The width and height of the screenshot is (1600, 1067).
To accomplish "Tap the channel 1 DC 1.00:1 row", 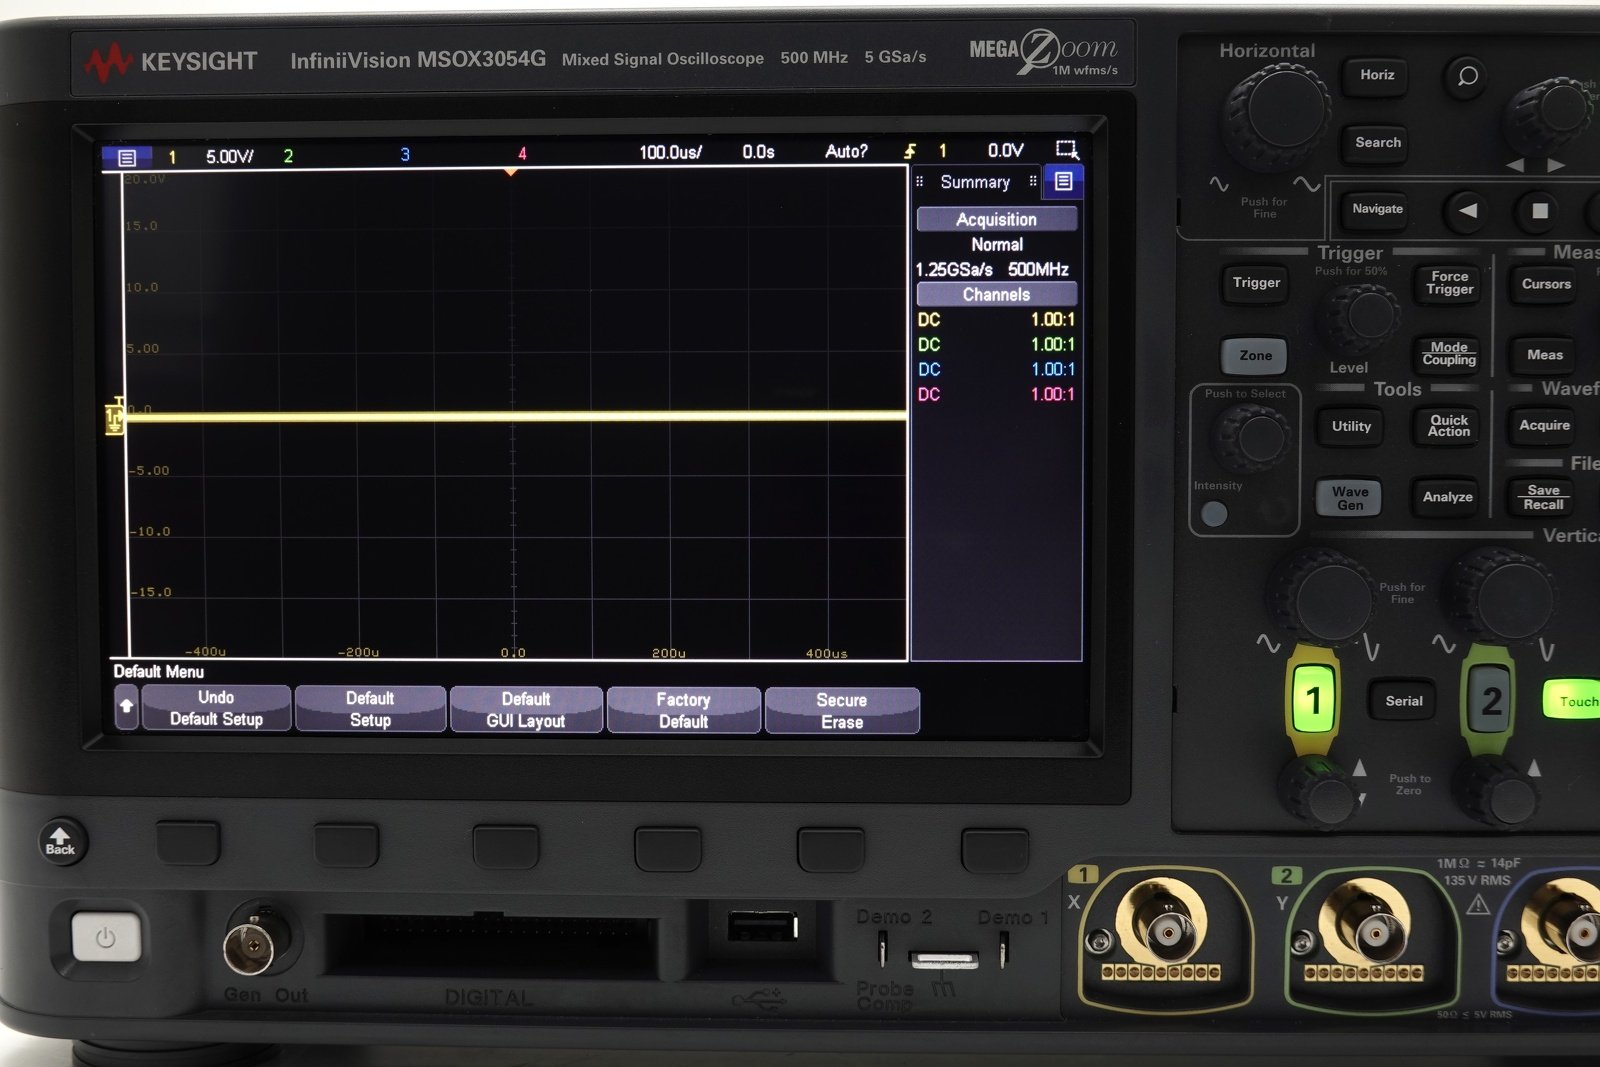I will (x=996, y=320).
